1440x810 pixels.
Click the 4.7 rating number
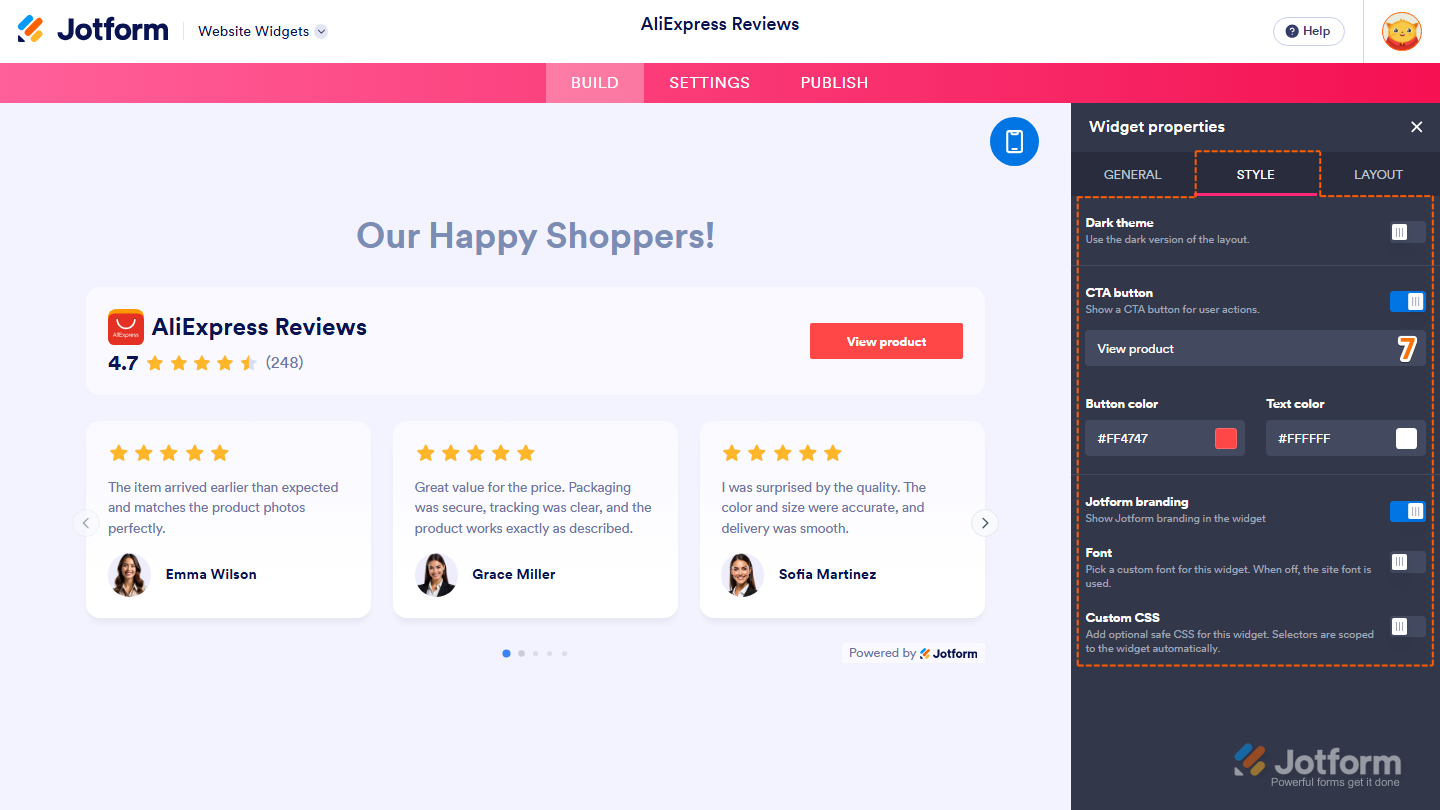pyautogui.click(x=123, y=363)
